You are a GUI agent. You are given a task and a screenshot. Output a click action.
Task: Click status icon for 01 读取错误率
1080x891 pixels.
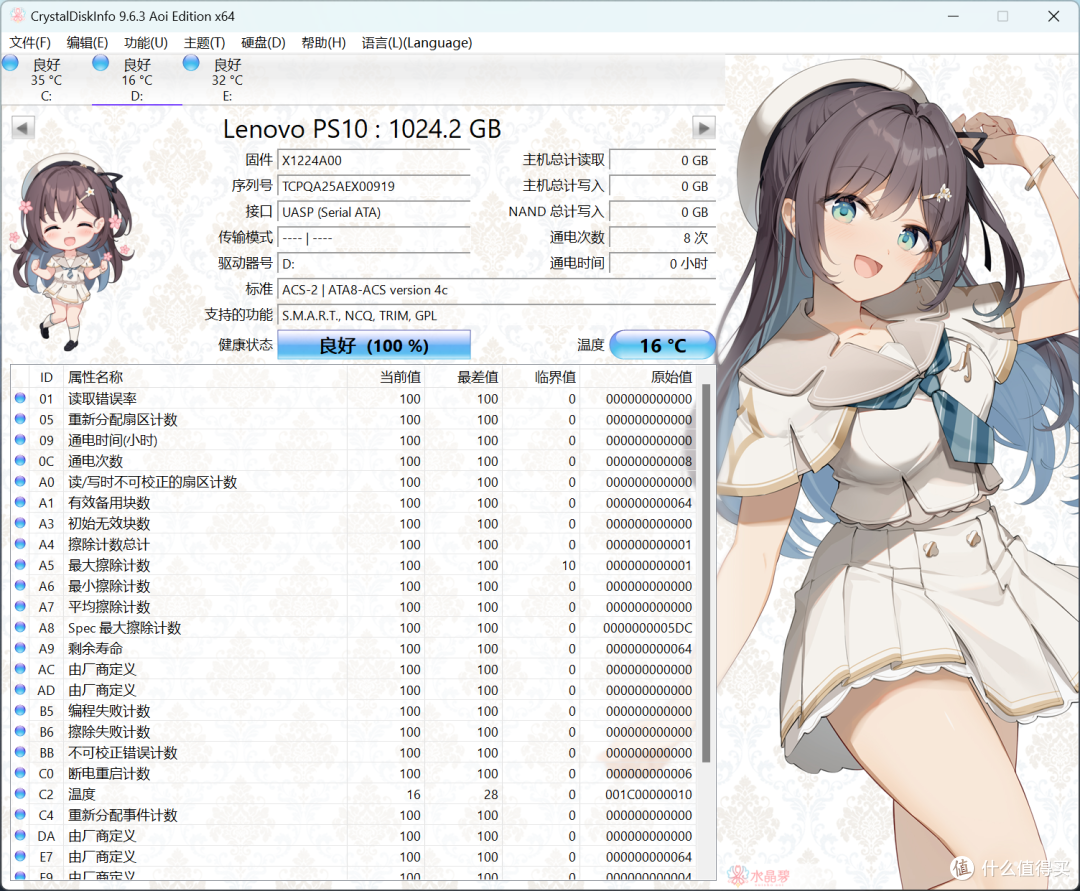[x=20, y=398]
